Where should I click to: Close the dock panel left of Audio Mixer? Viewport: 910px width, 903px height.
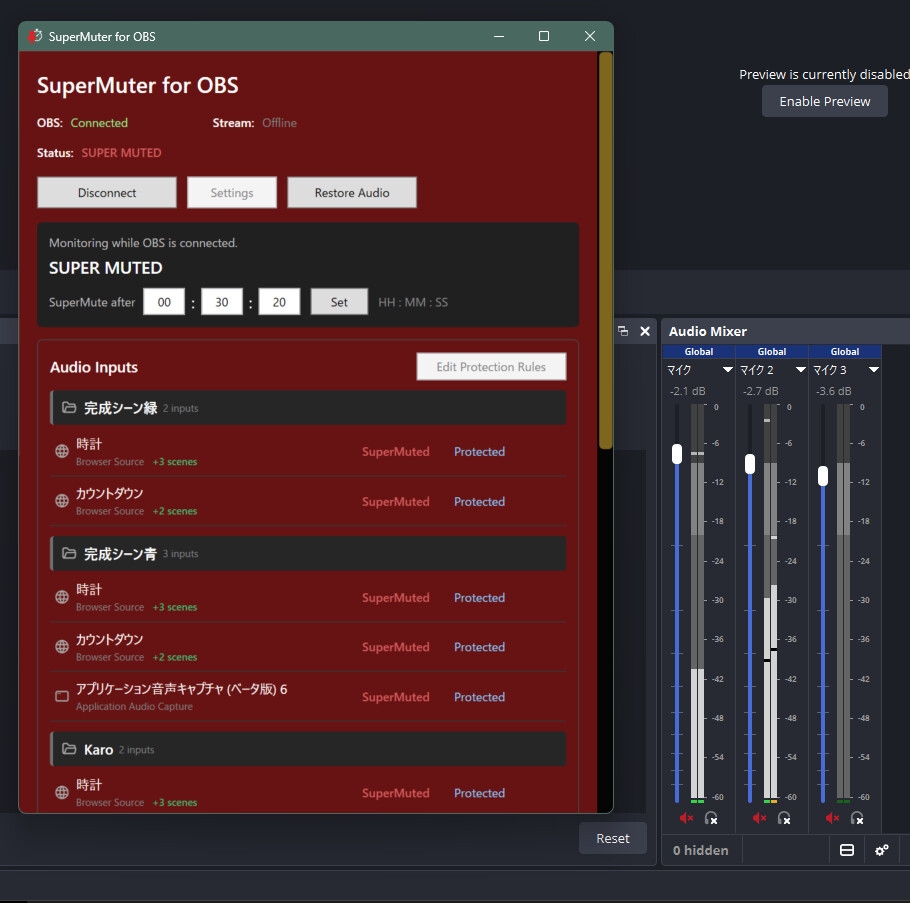click(x=645, y=331)
